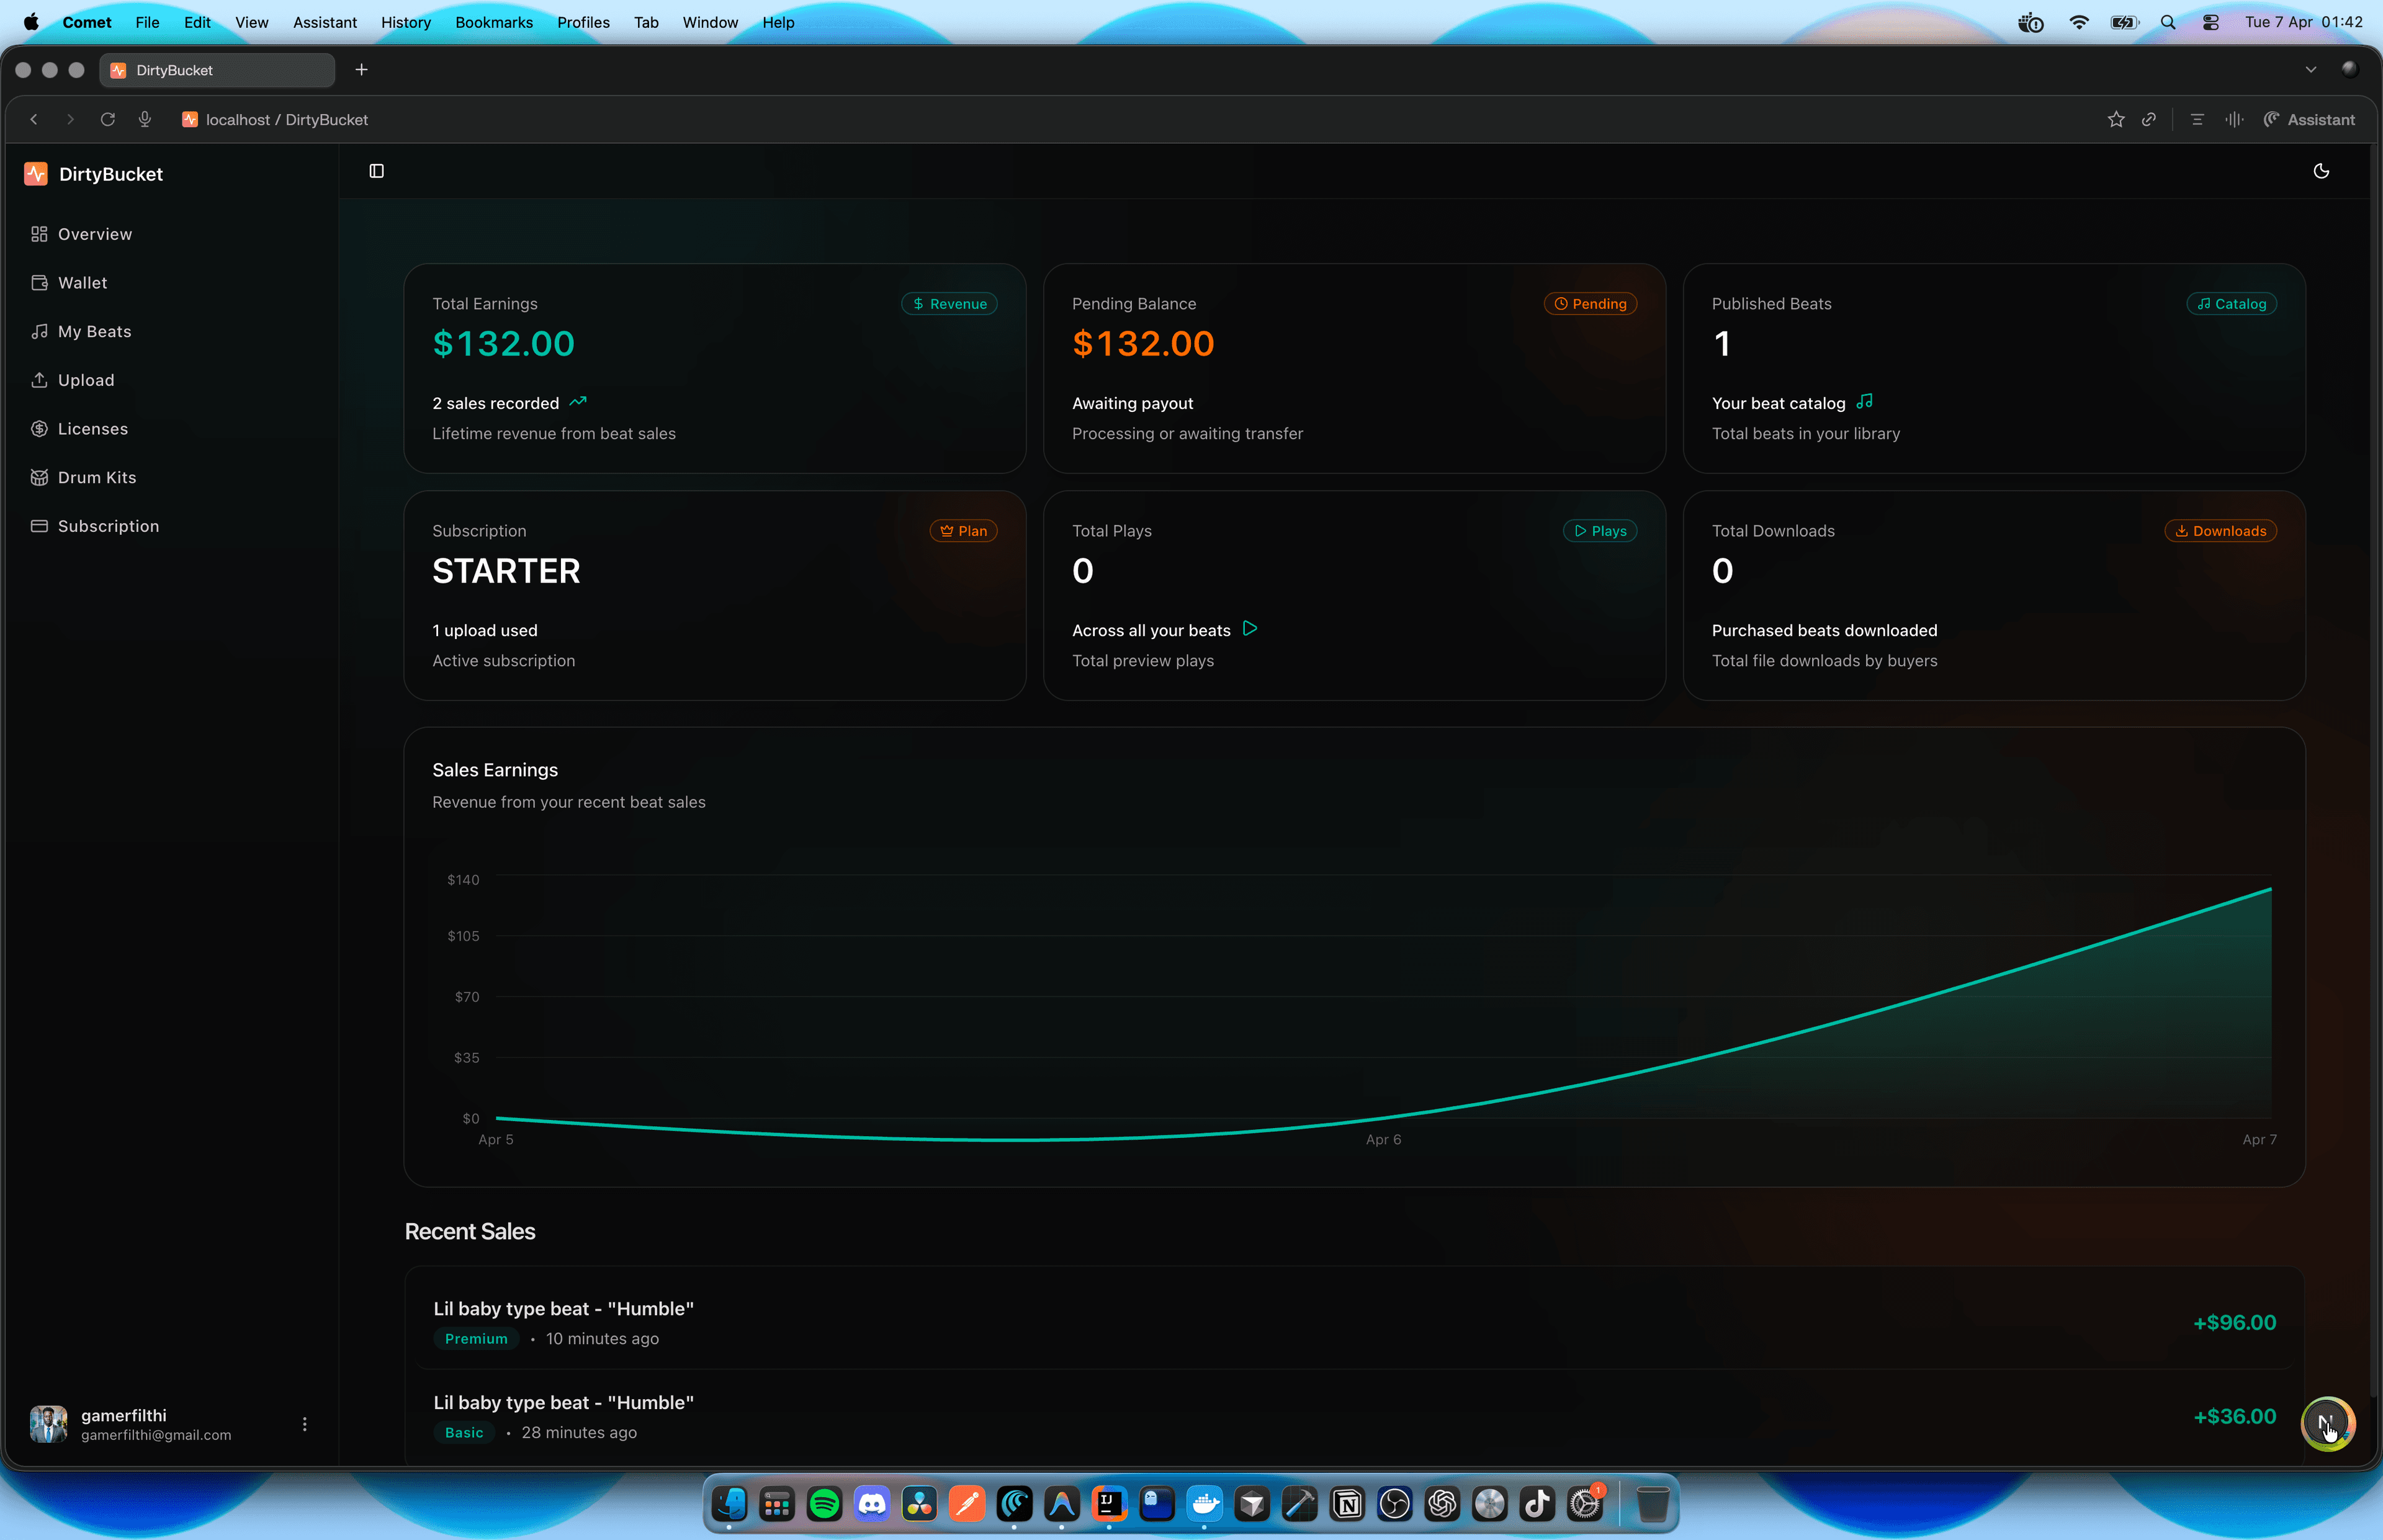The height and width of the screenshot is (1540, 2383).
Task: Select the Premium sale of Humble beat
Action: tap(1354, 1322)
